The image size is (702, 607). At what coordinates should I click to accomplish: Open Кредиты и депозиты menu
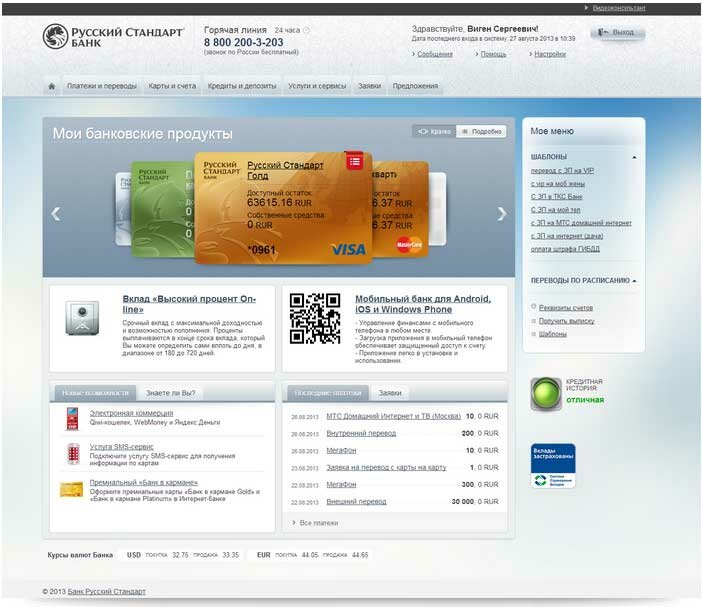coord(242,86)
